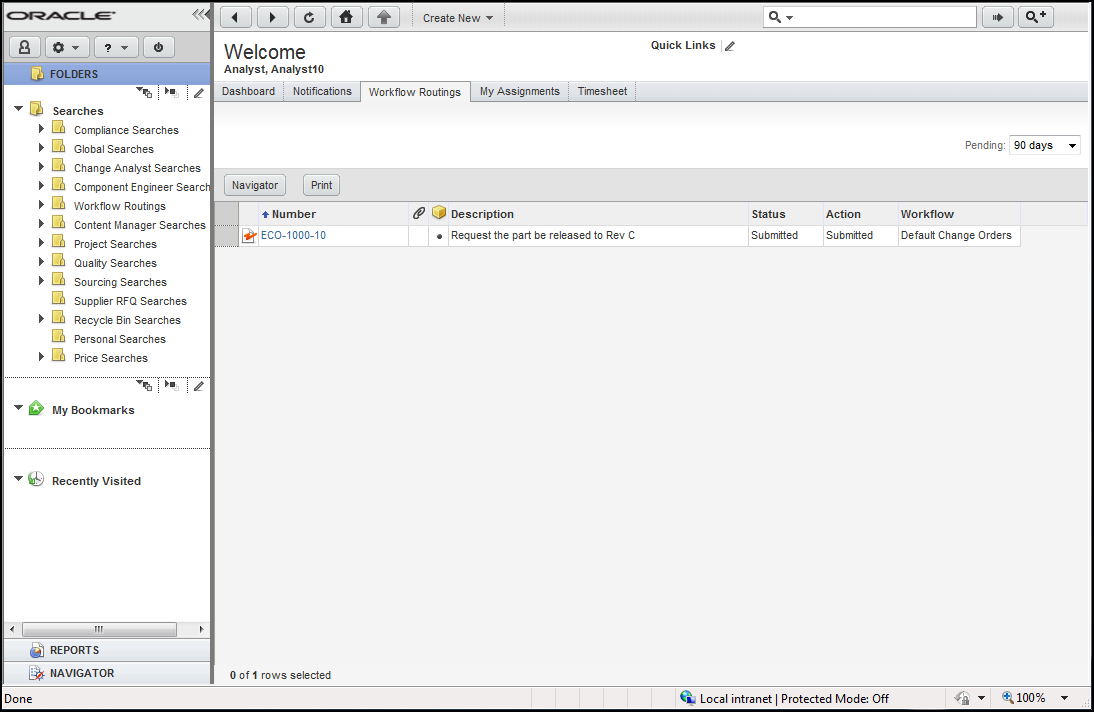Open the advanced search magnifier-plus icon
This screenshot has height=712, width=1094.
click(x=1035, y=17)
